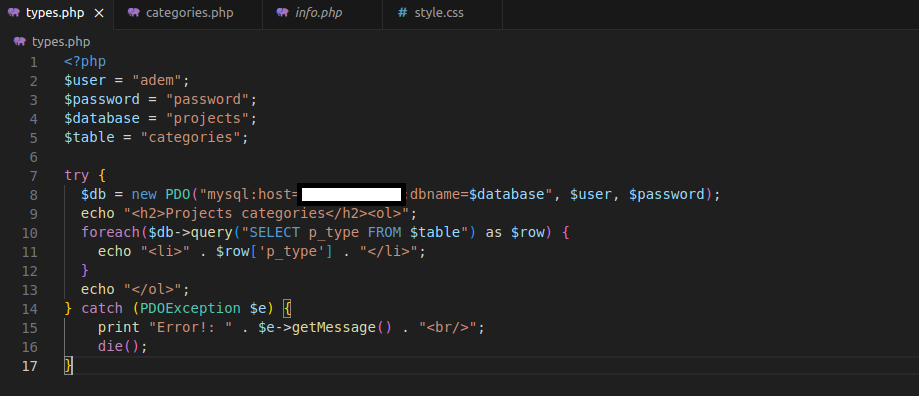919x396 pixels.
Task: Click the catch keyword on line 14
Action: (x=102, y=308)
